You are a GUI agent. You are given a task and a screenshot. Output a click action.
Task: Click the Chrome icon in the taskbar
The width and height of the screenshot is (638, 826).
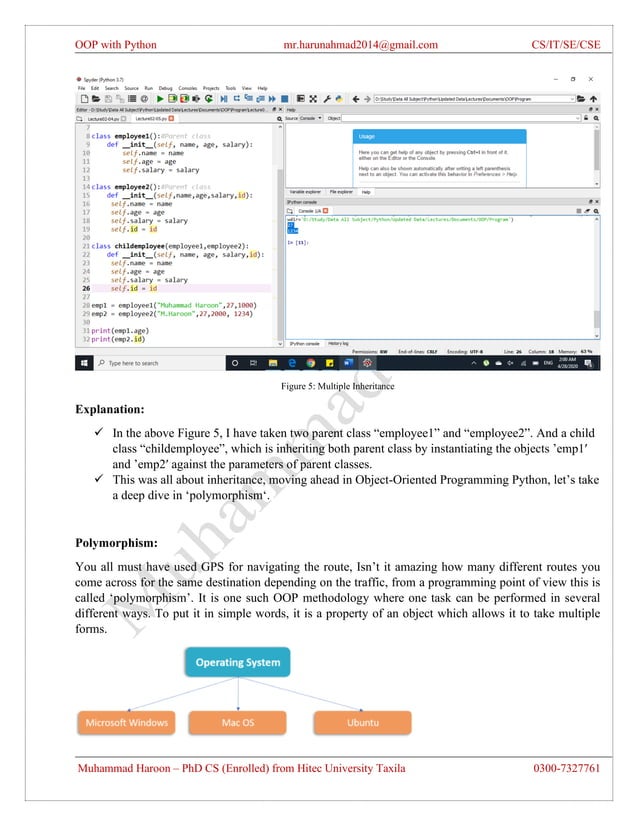tap(310, 363)
